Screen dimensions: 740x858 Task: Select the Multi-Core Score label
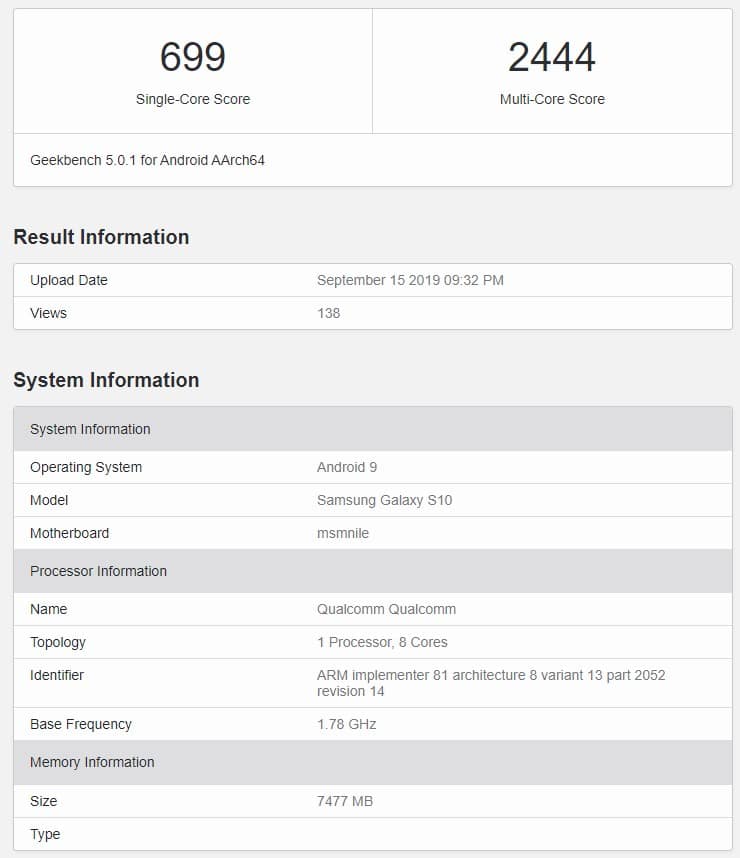coord(552,99)
